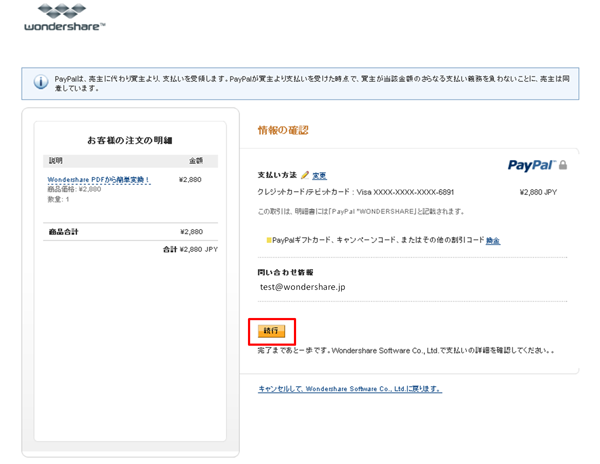Click the blue info icon in notice banner
The height and width of the screenshot is (464, 600).
pyautogui.click(x=41, y=81)
